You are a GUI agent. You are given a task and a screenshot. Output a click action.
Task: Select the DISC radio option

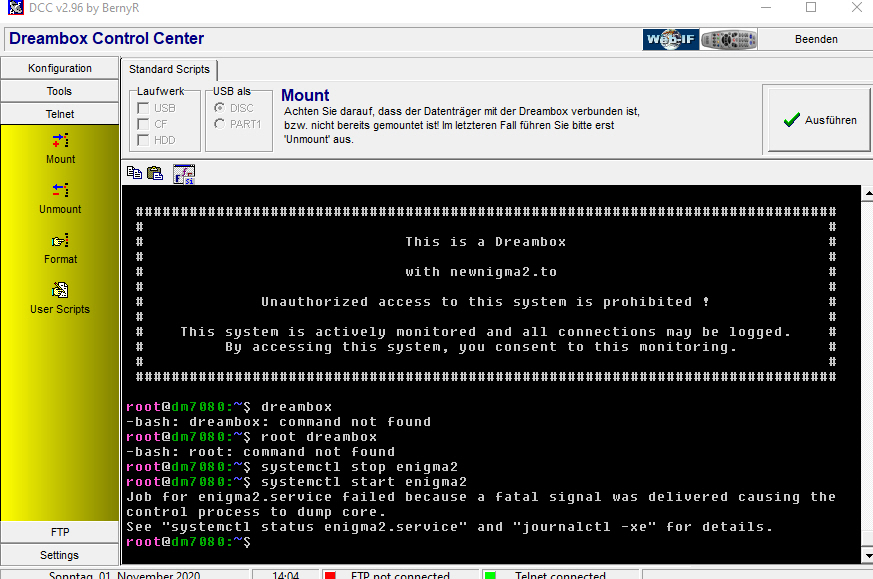coord(219,107)
